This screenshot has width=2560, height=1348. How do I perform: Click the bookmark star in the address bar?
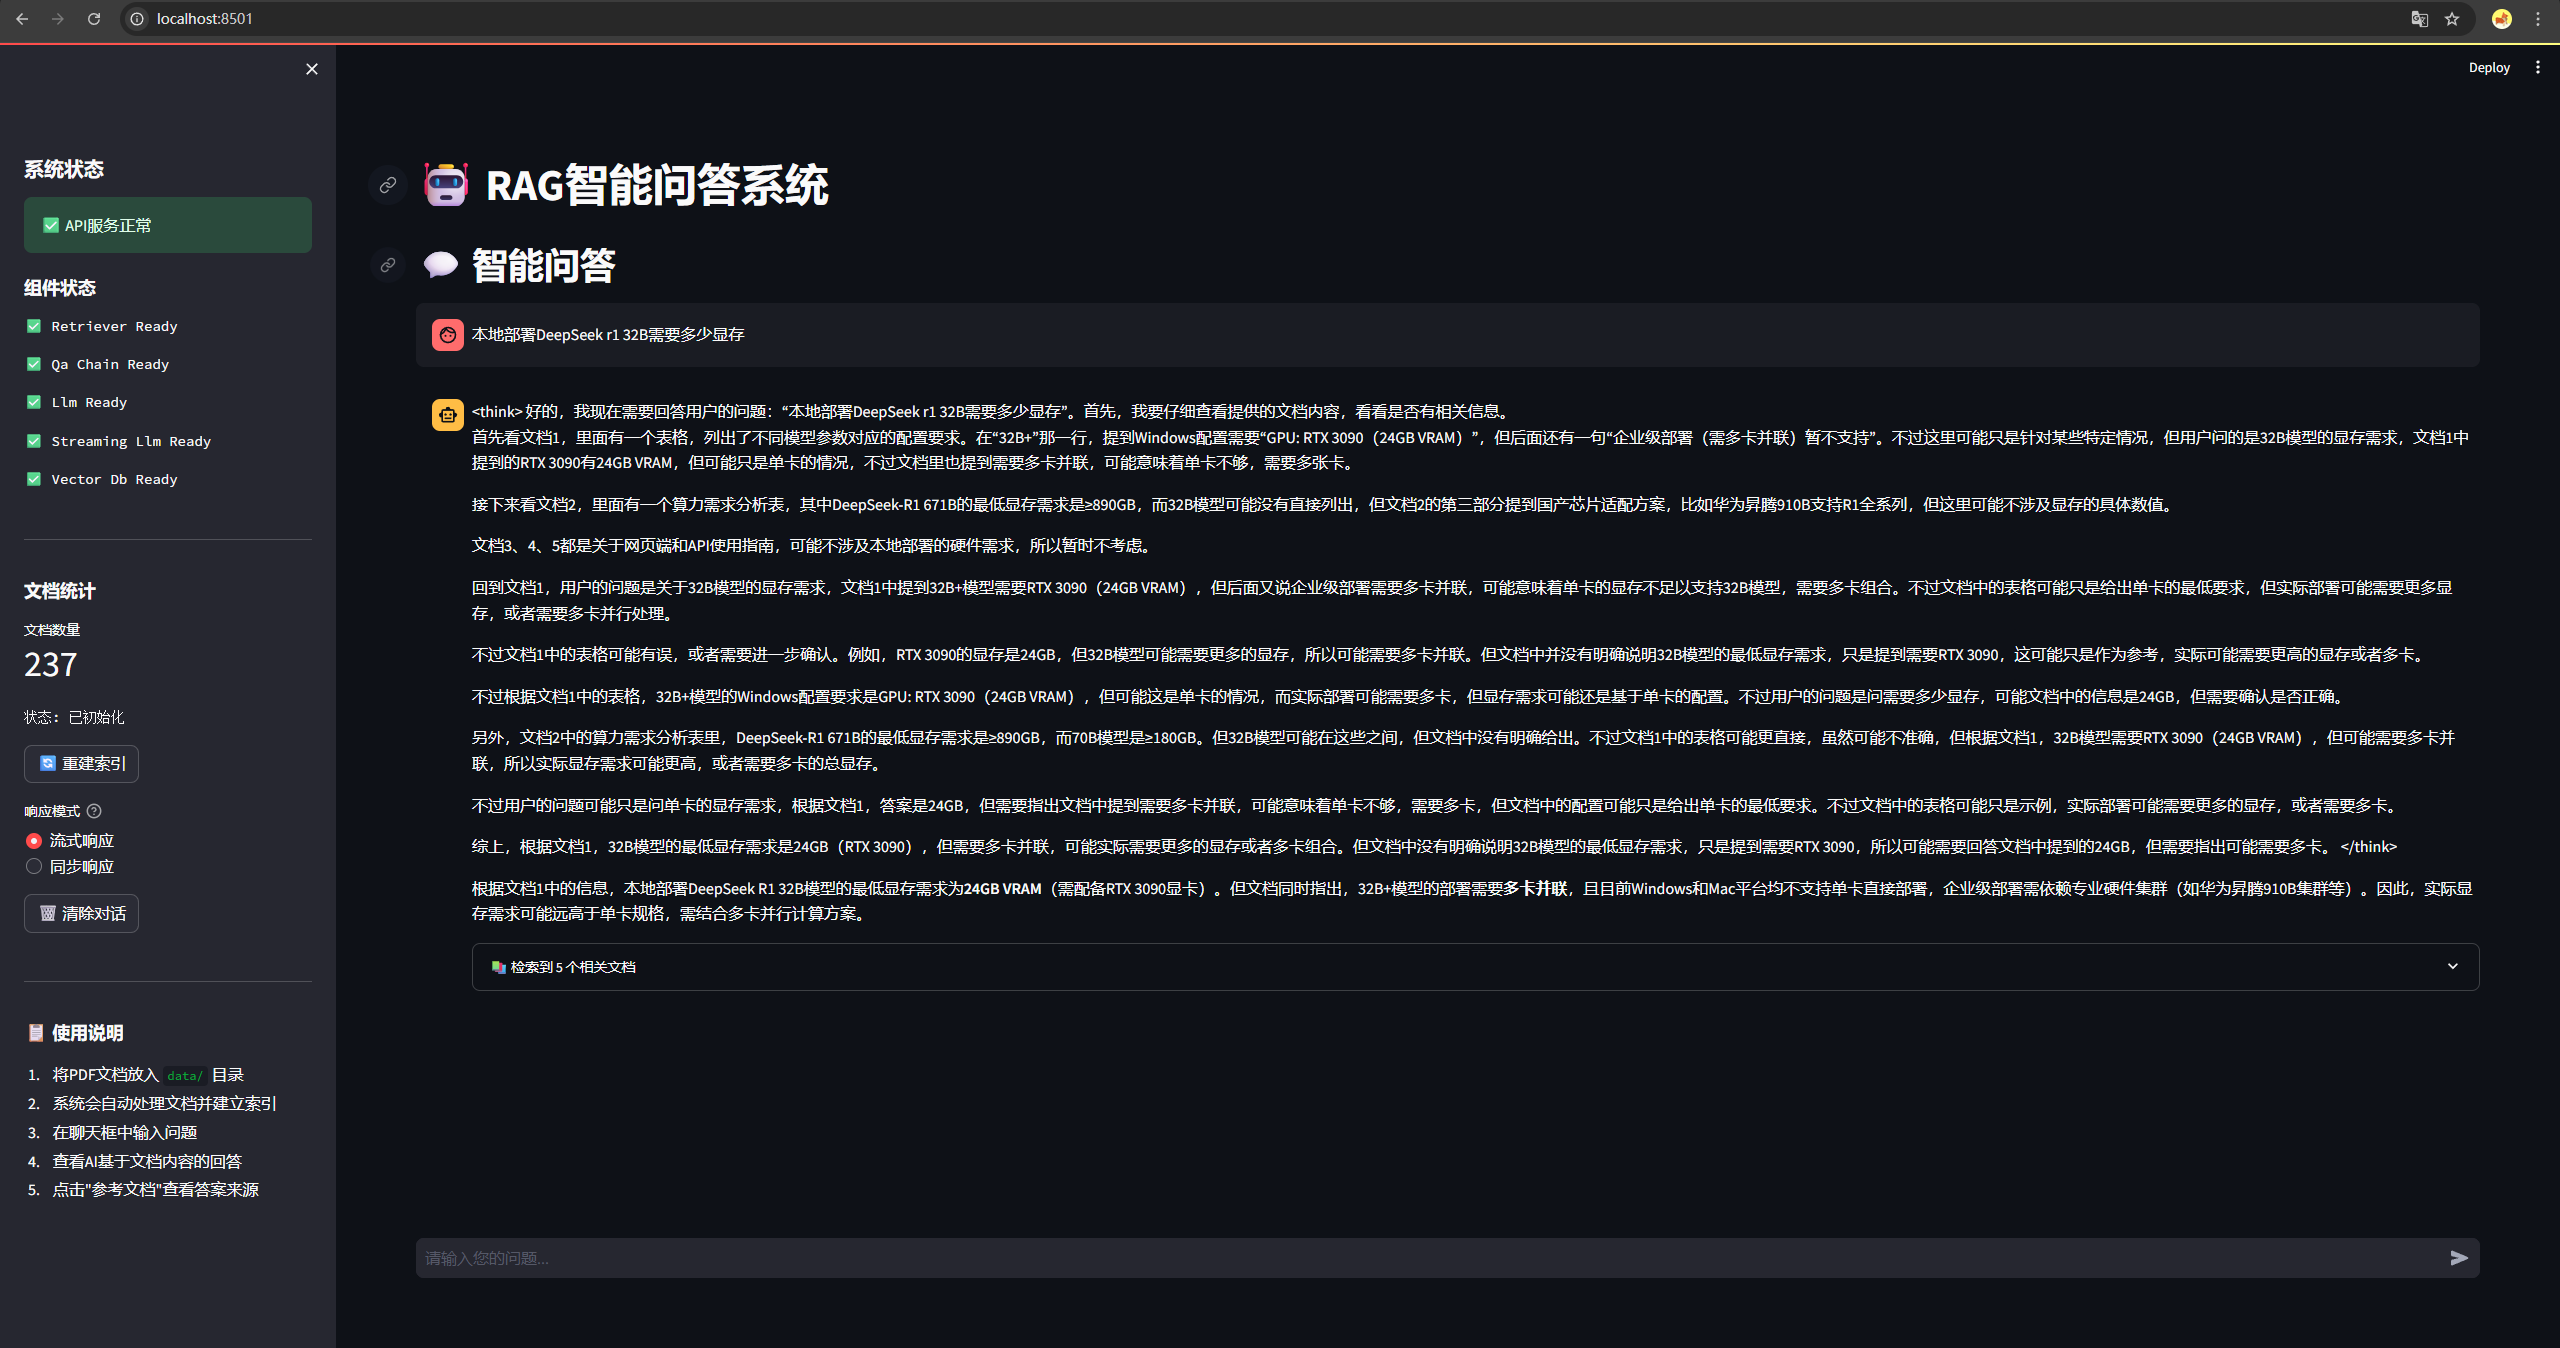coord(2450,19)
